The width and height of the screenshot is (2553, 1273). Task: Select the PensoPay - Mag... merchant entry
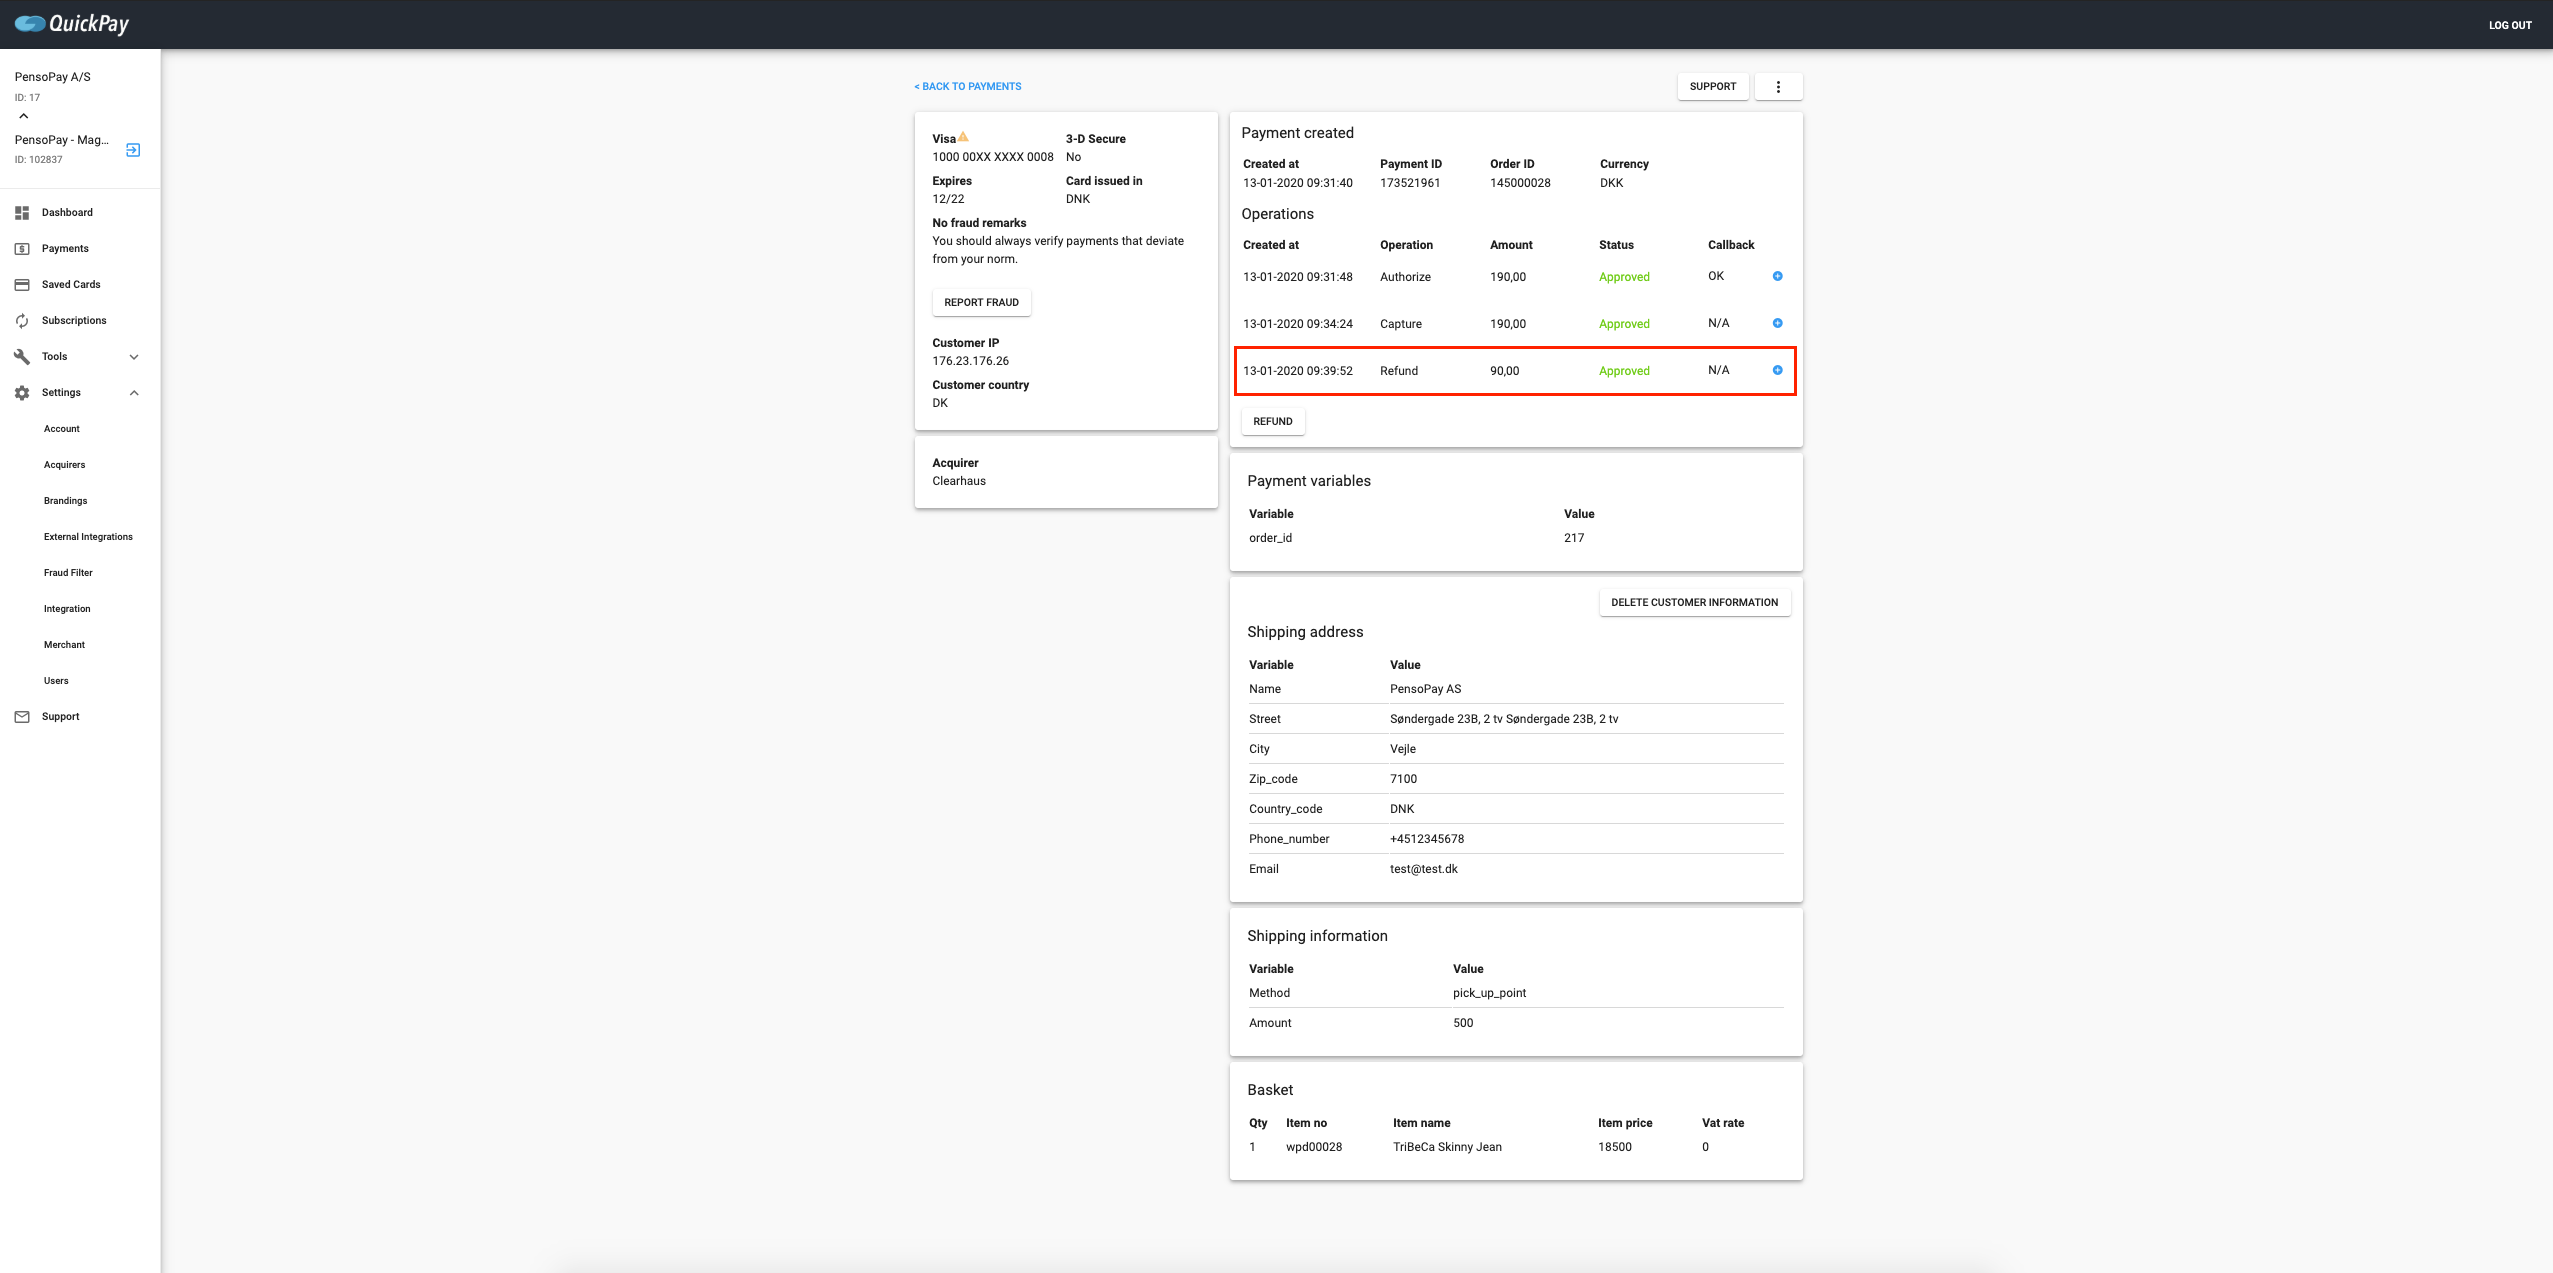tap(62, 140)
